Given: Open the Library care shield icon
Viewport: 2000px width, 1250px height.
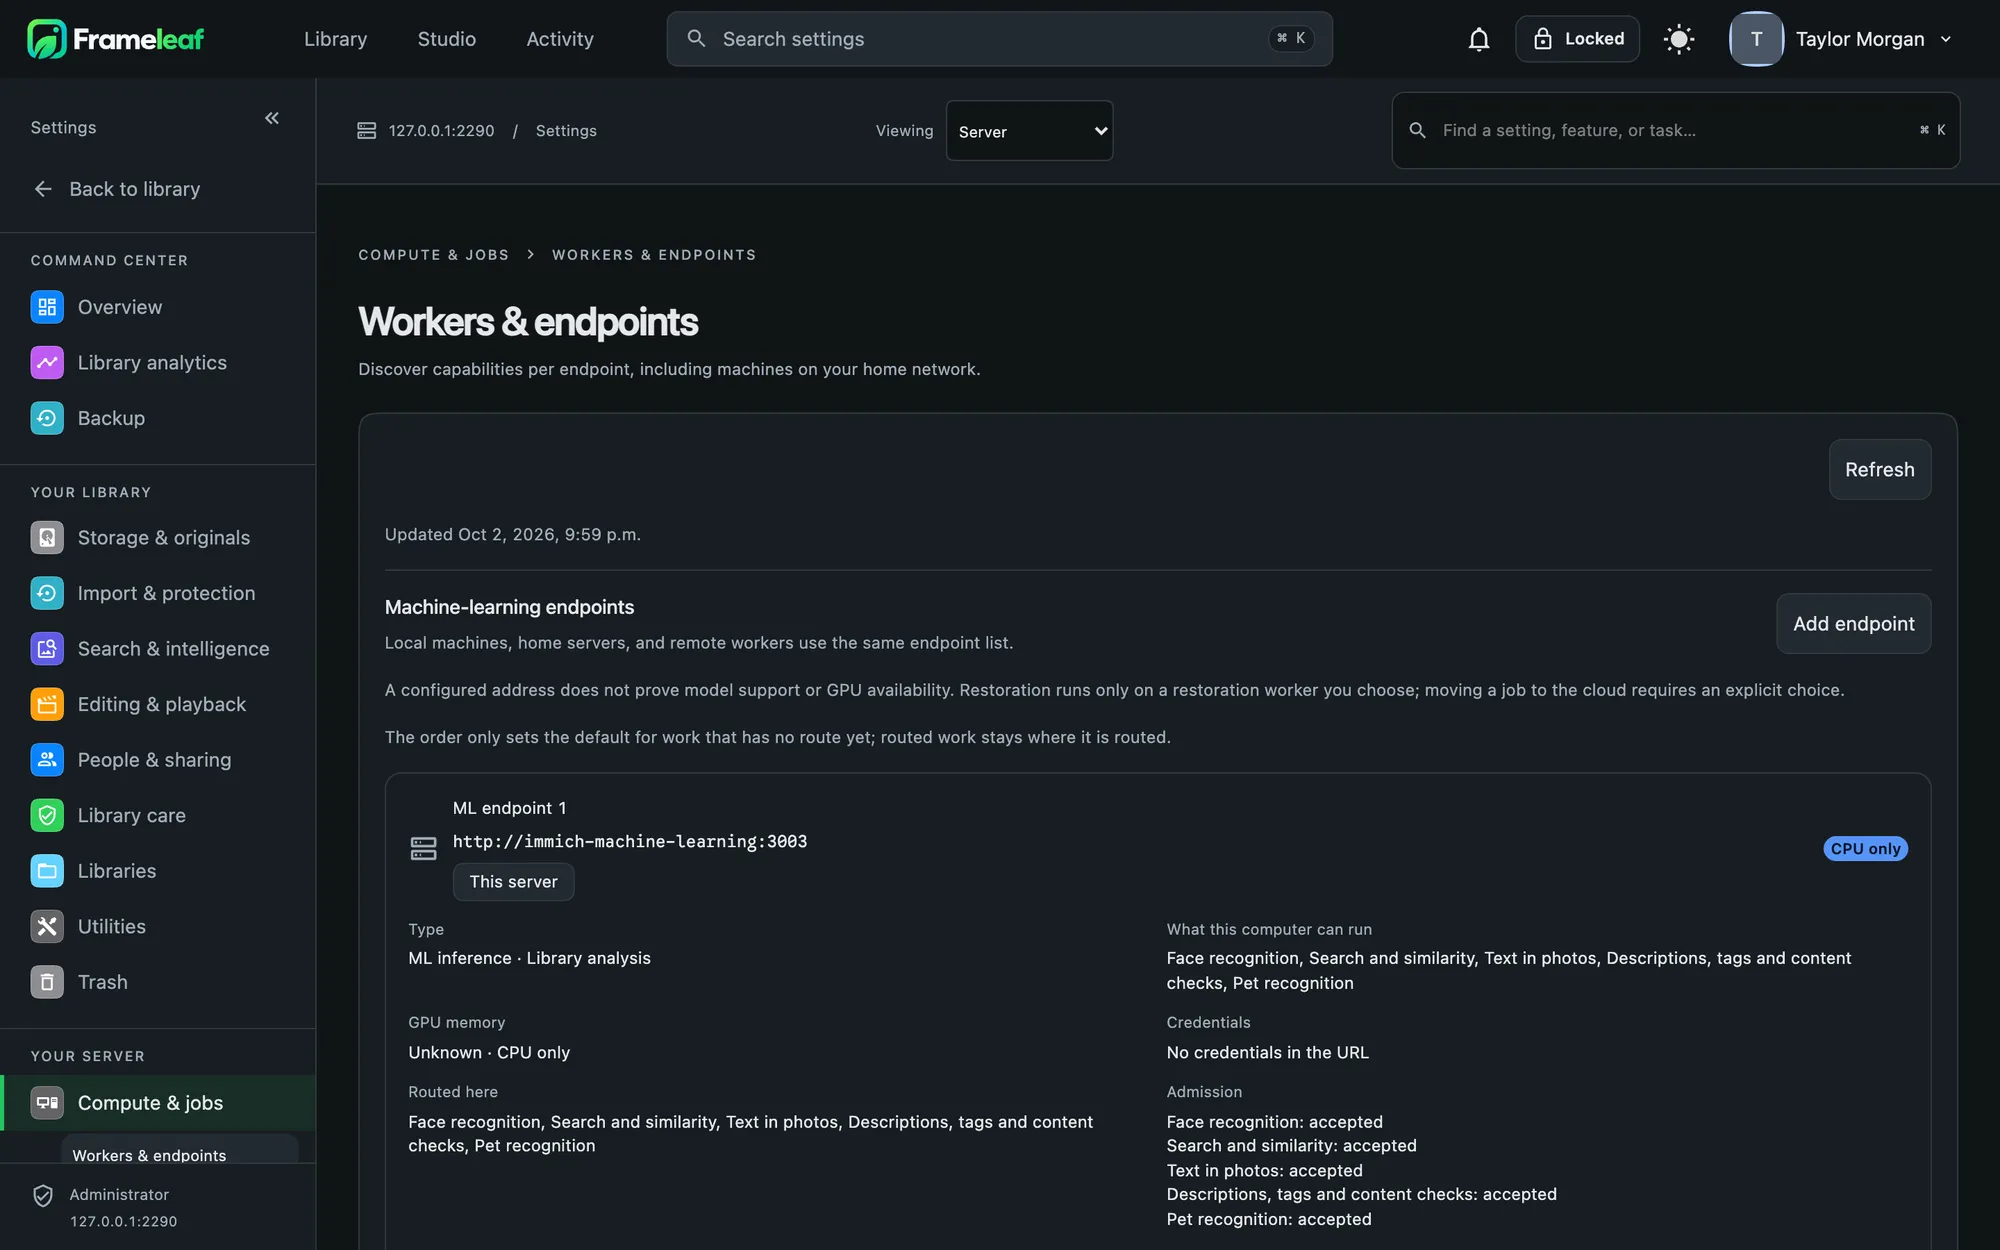Looking at the screenshot, I should pos(47,815).
